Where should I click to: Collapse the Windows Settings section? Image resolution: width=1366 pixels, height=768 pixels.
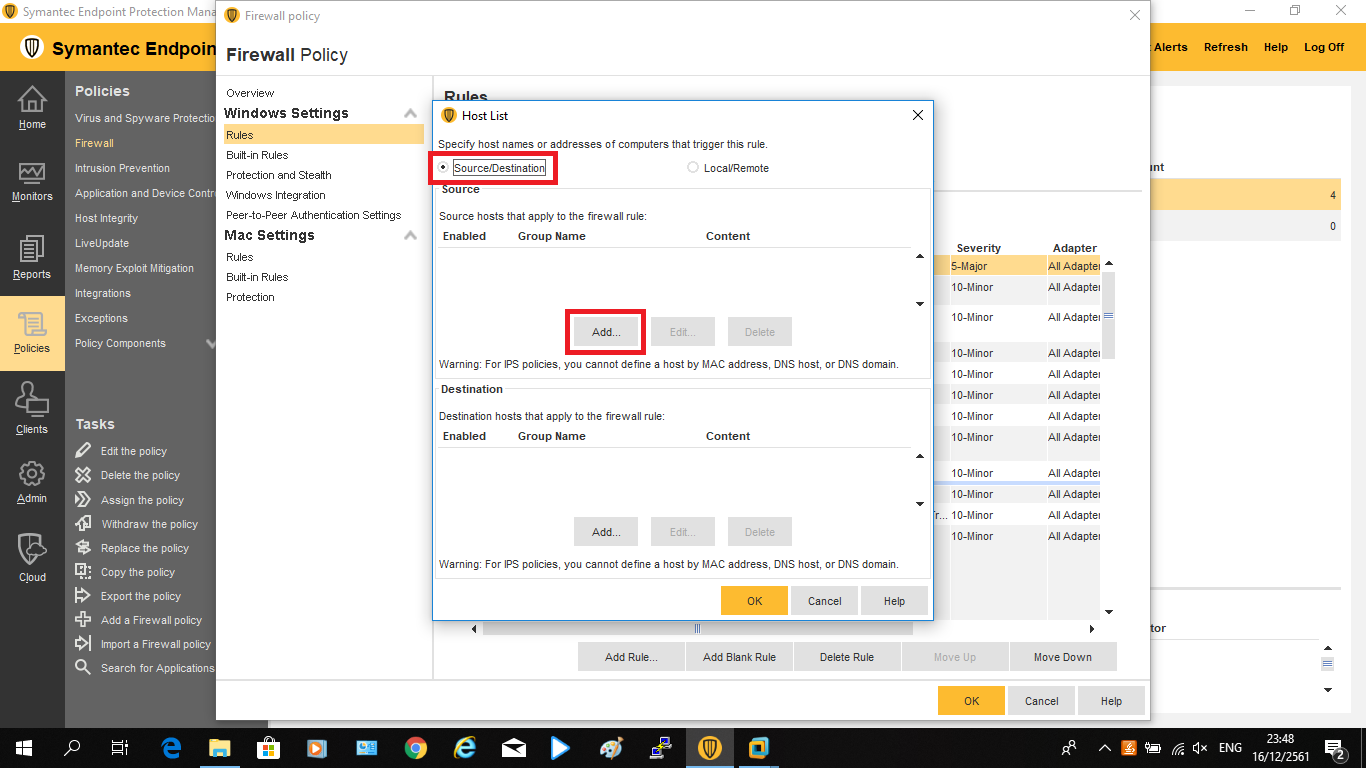pos(410,114)
